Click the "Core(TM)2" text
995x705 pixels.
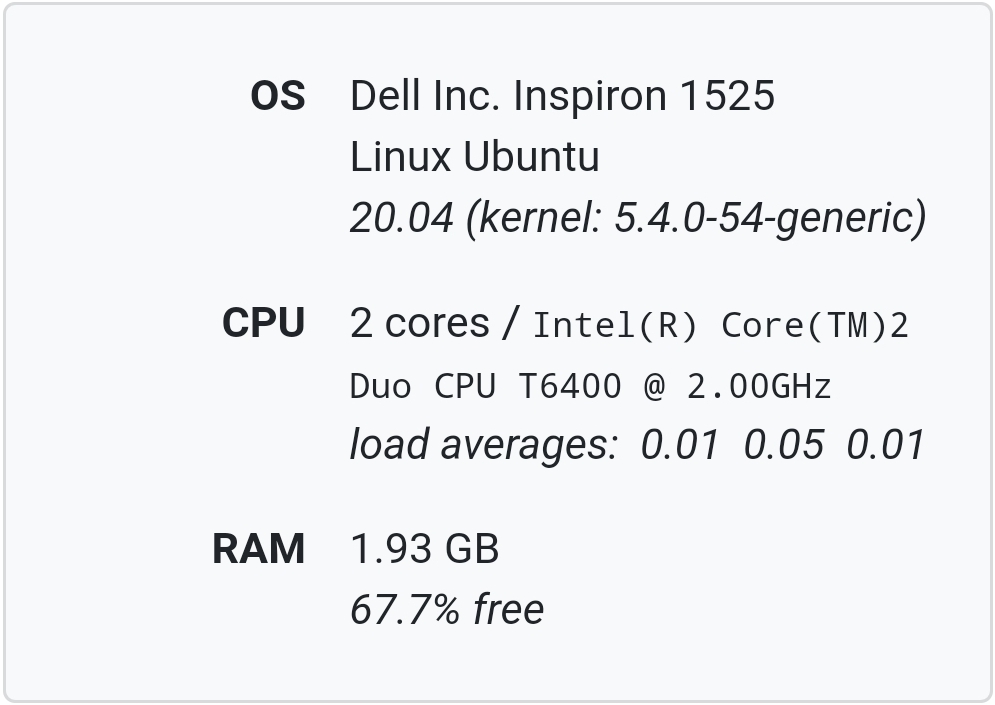pos(815,326)
